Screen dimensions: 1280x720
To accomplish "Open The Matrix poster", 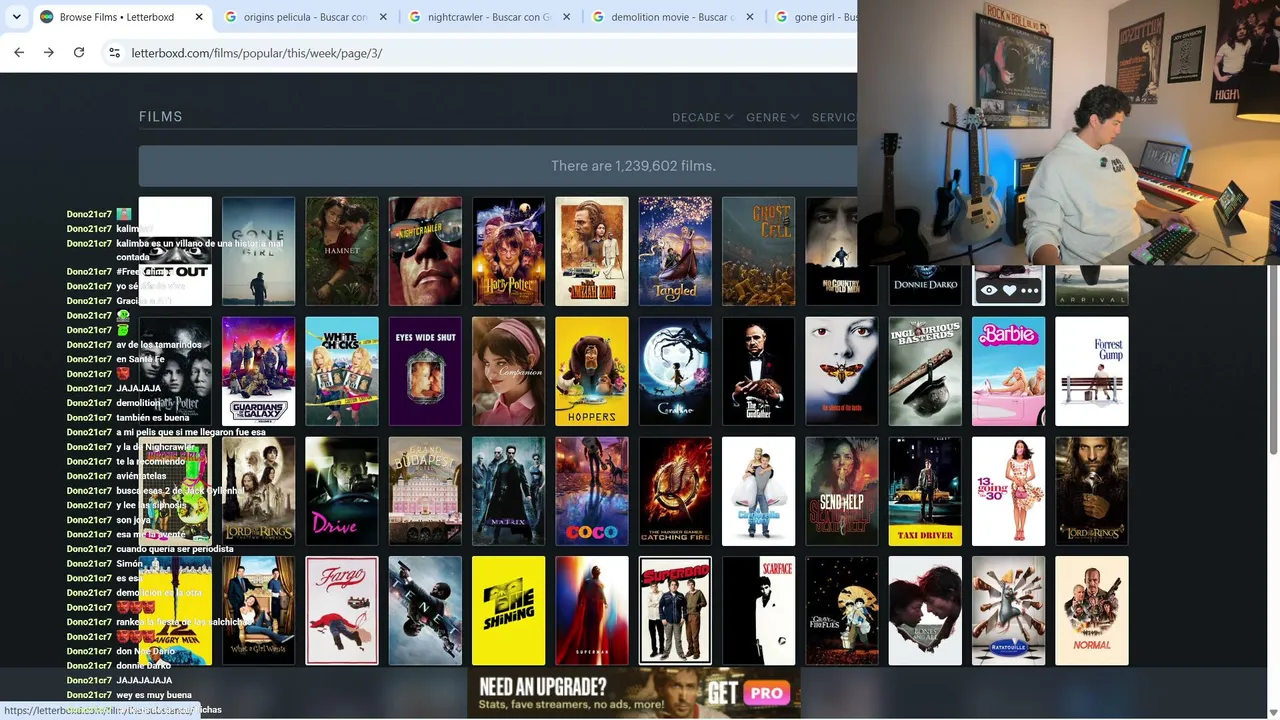I will [x=509, y=491].
